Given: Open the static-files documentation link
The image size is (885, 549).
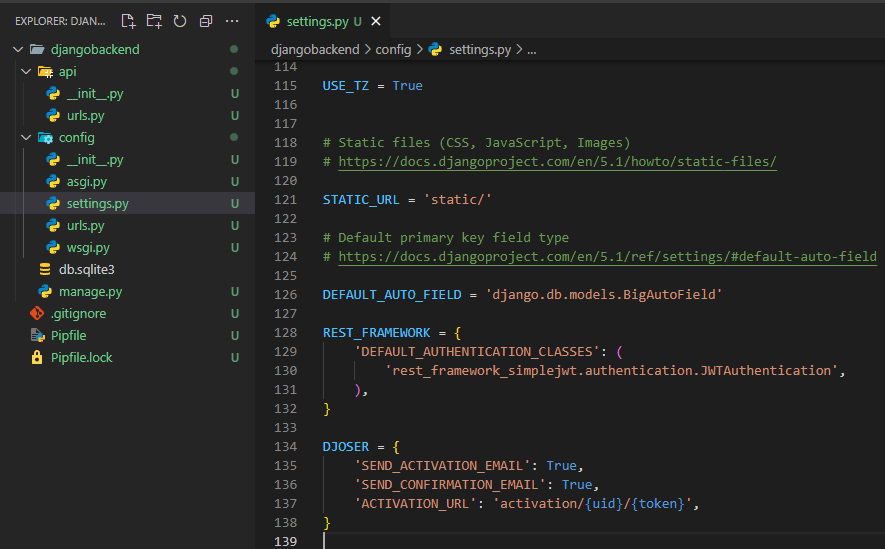Looking at the screenshot, I should pyautogui.click(x=557, y=162).
